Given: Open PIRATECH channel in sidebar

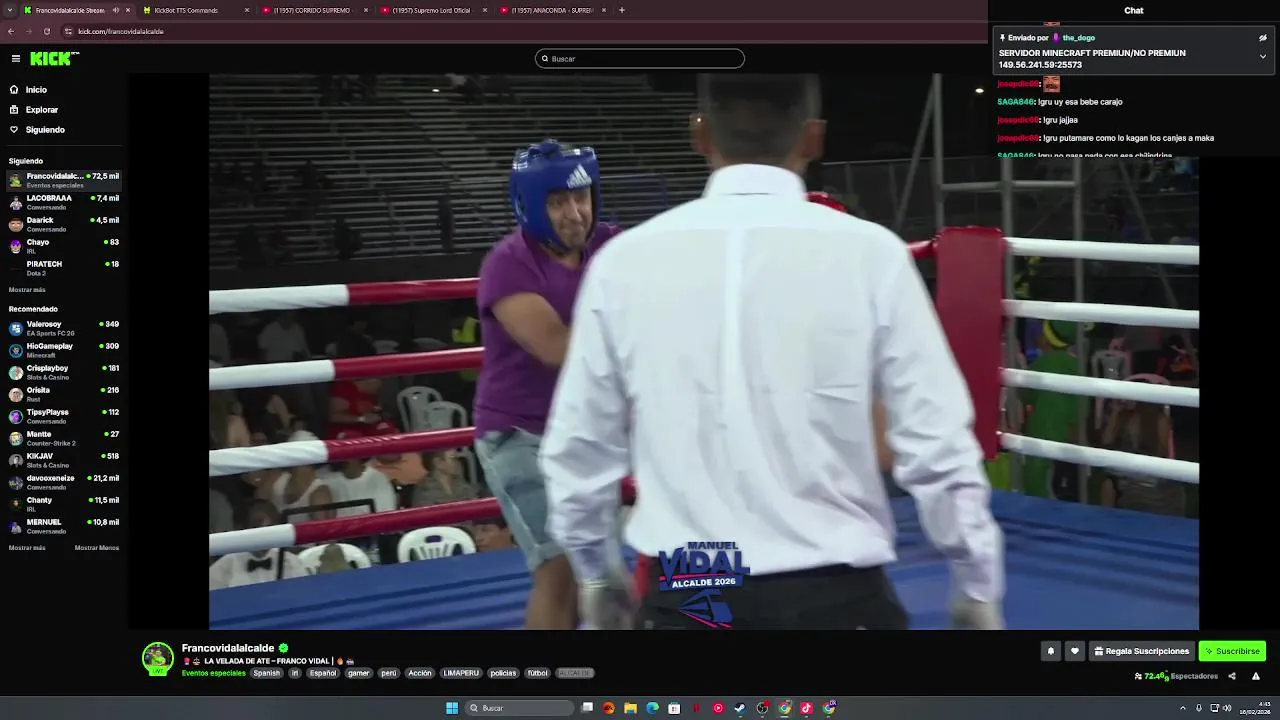Looking at the screenshot, I should click(x=64, y=268).
